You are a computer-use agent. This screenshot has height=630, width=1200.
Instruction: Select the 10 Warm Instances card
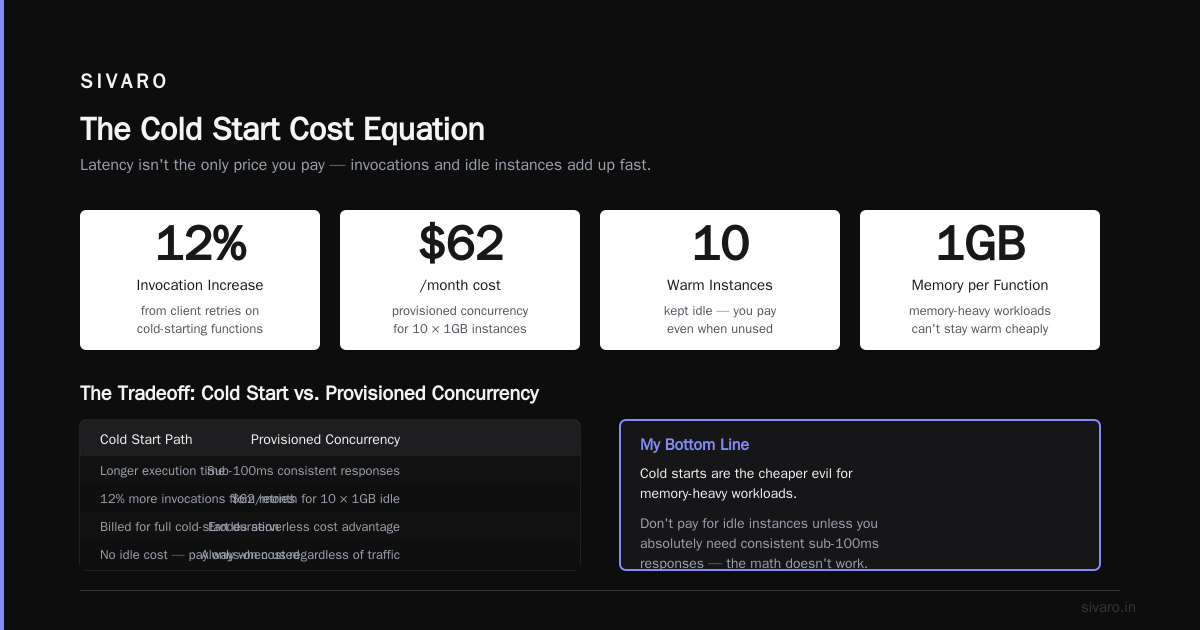pyautogui.click(x=720, y=280)
